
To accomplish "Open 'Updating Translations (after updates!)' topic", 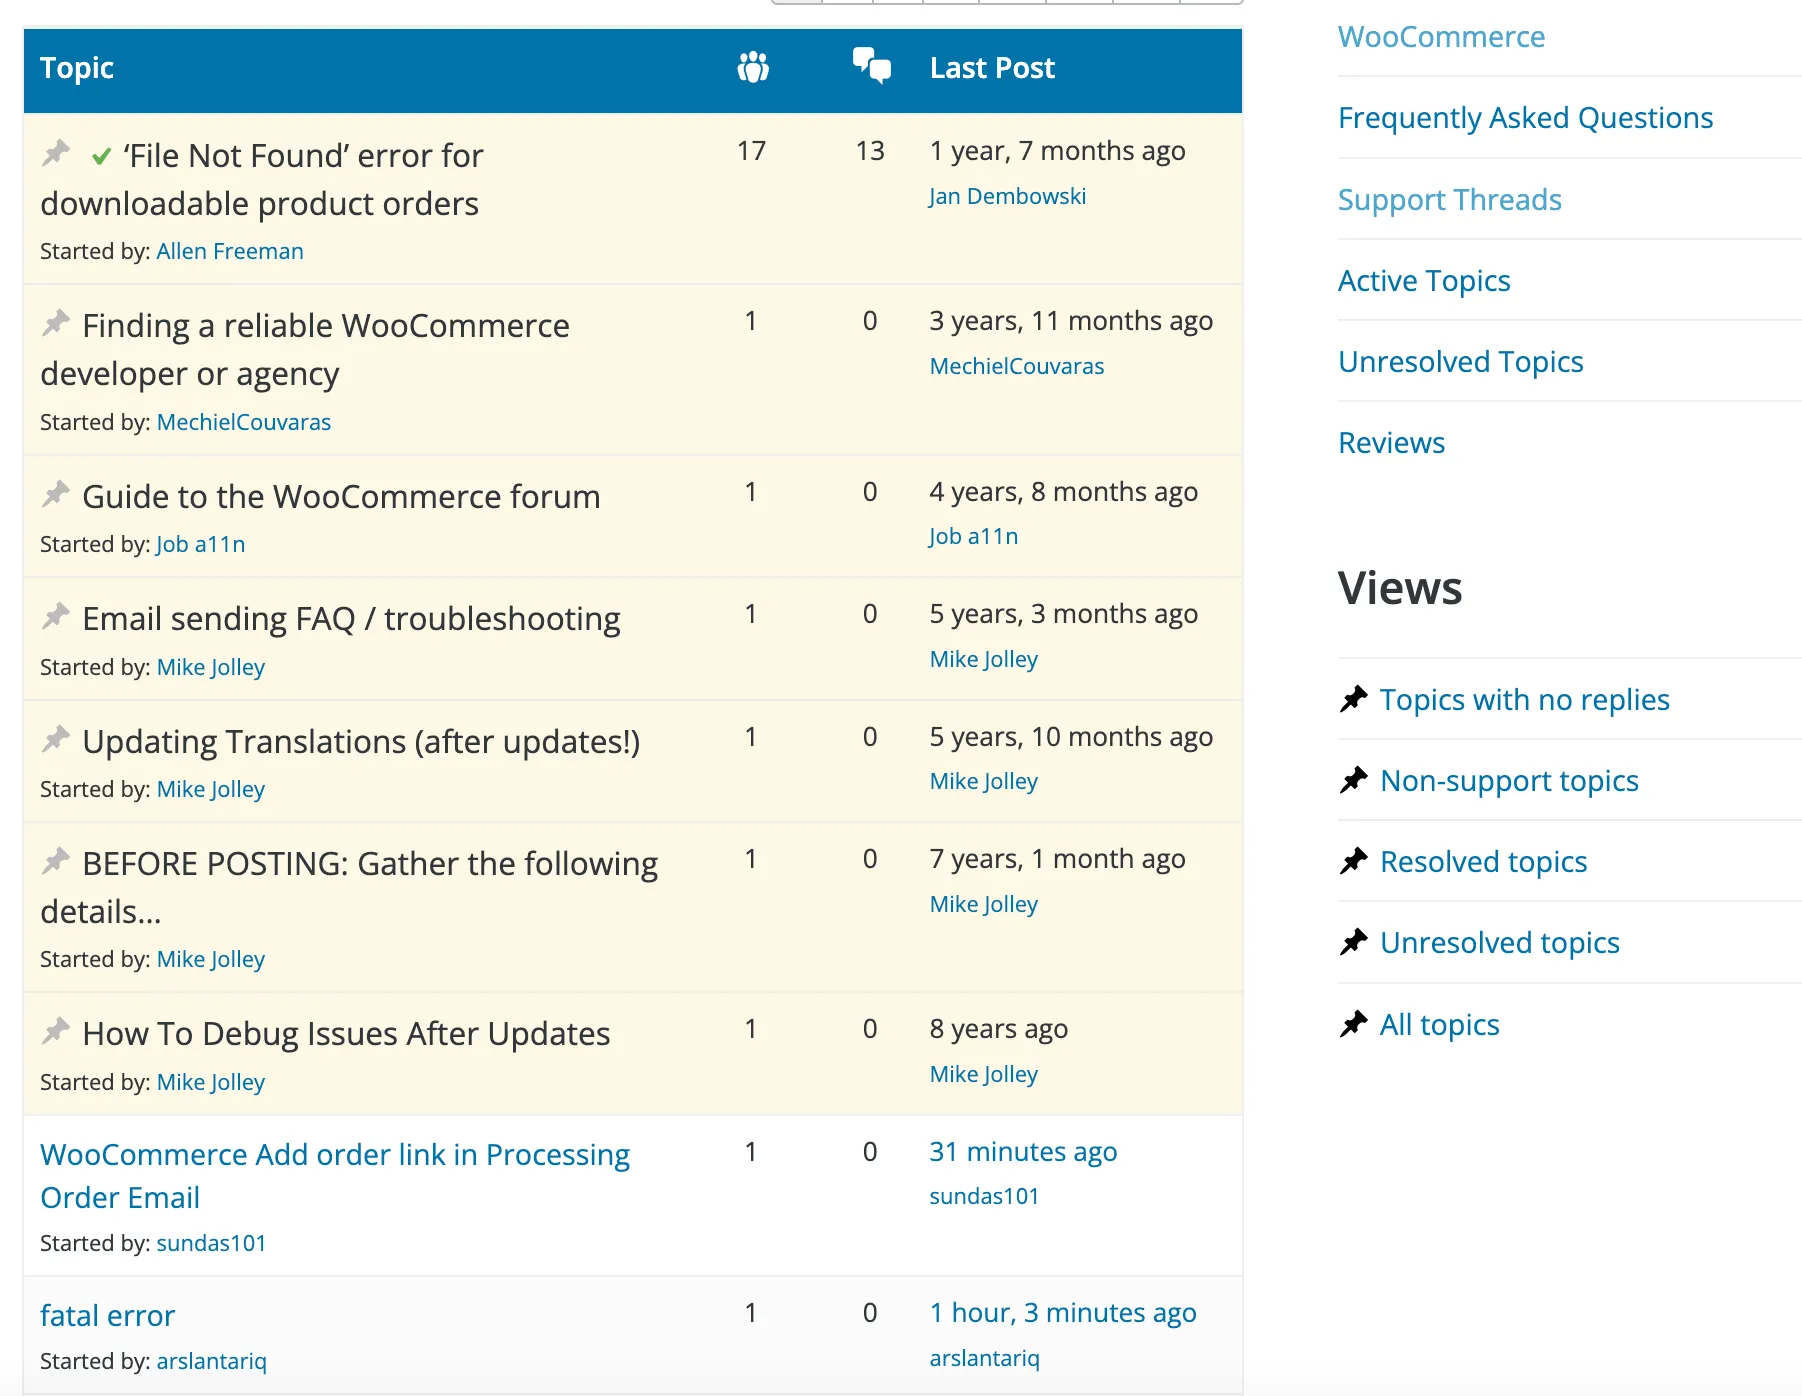I will click(x=361, y=742).
